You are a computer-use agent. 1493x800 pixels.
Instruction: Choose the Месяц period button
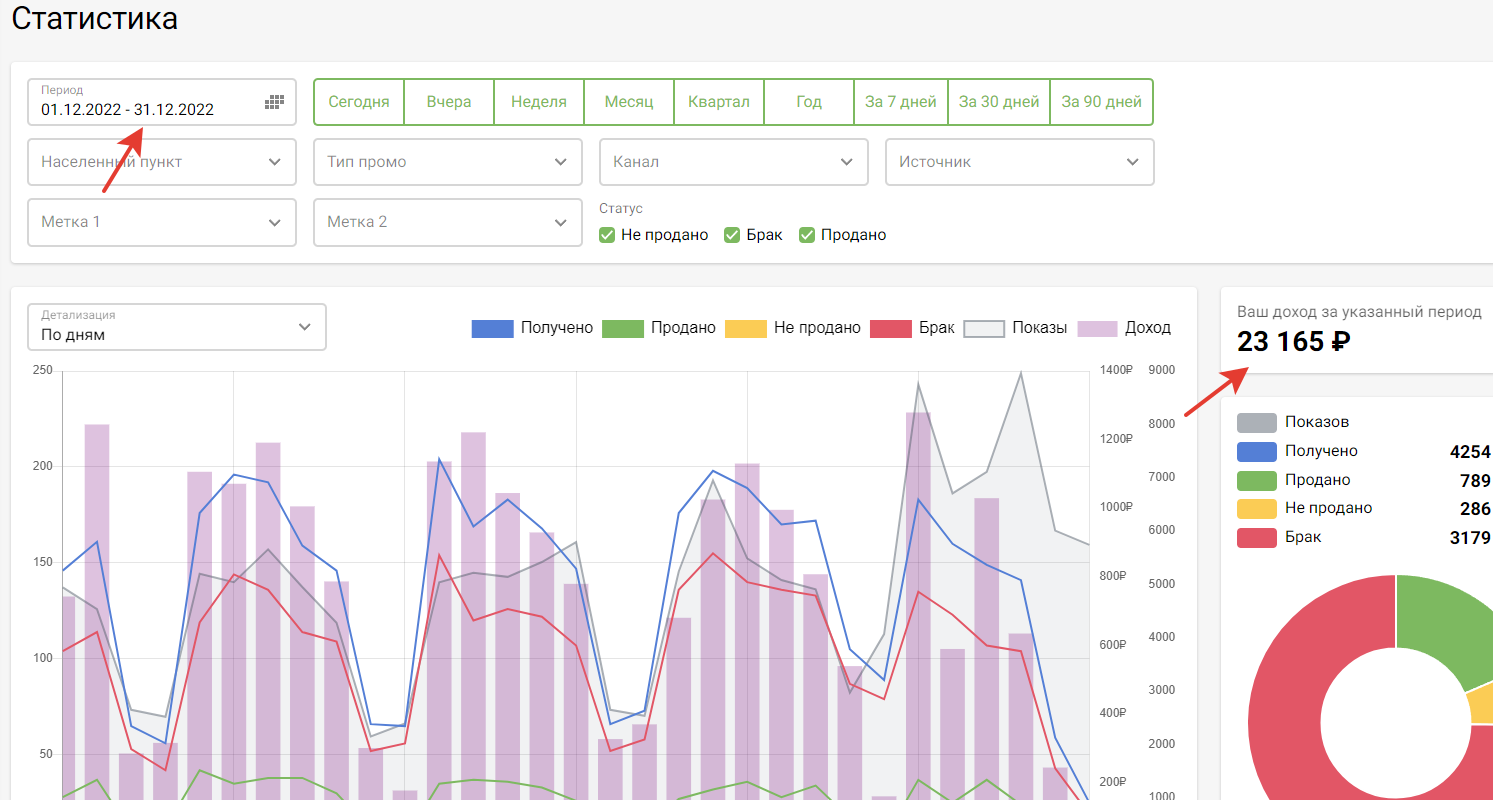pos(629,102)
